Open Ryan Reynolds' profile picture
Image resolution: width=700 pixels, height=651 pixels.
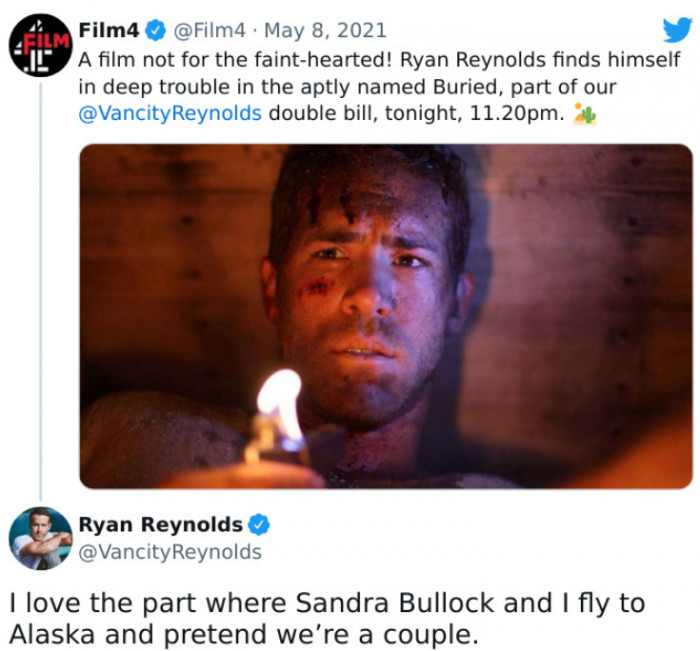(41, 538)
